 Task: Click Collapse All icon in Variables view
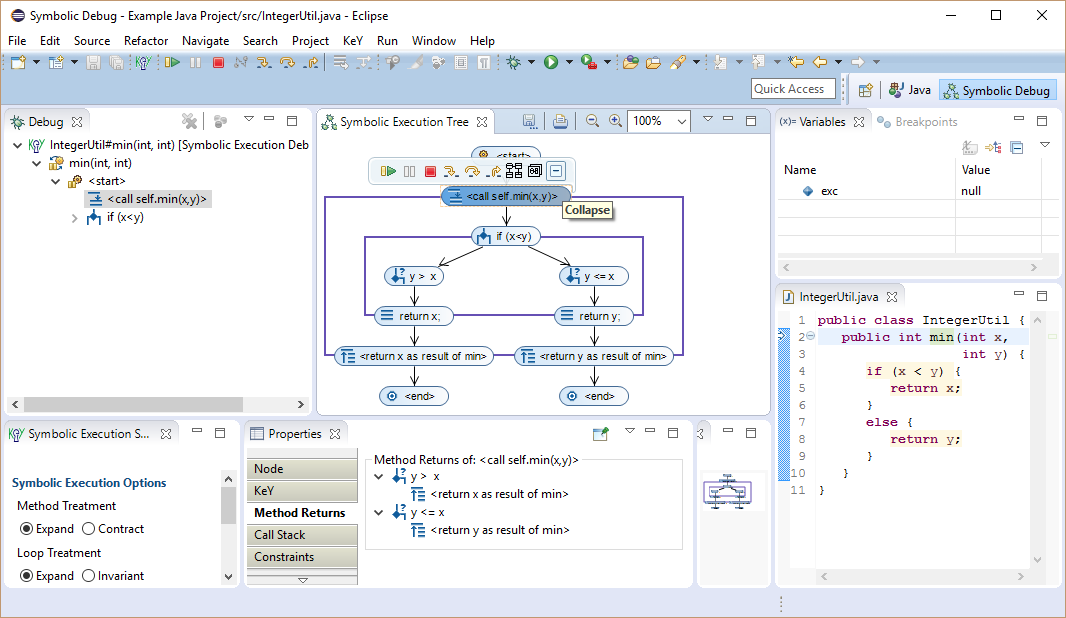[x=1017, y=148]
